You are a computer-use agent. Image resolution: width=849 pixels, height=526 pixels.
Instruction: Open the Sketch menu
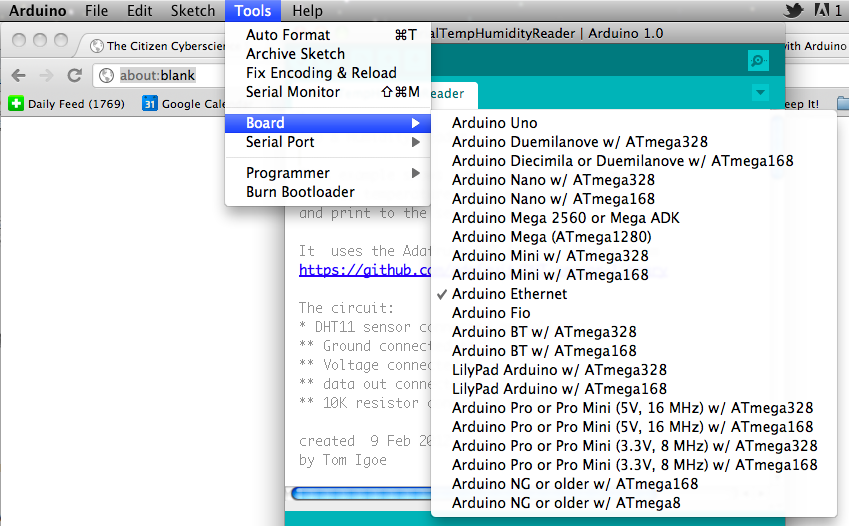(193, 11)
